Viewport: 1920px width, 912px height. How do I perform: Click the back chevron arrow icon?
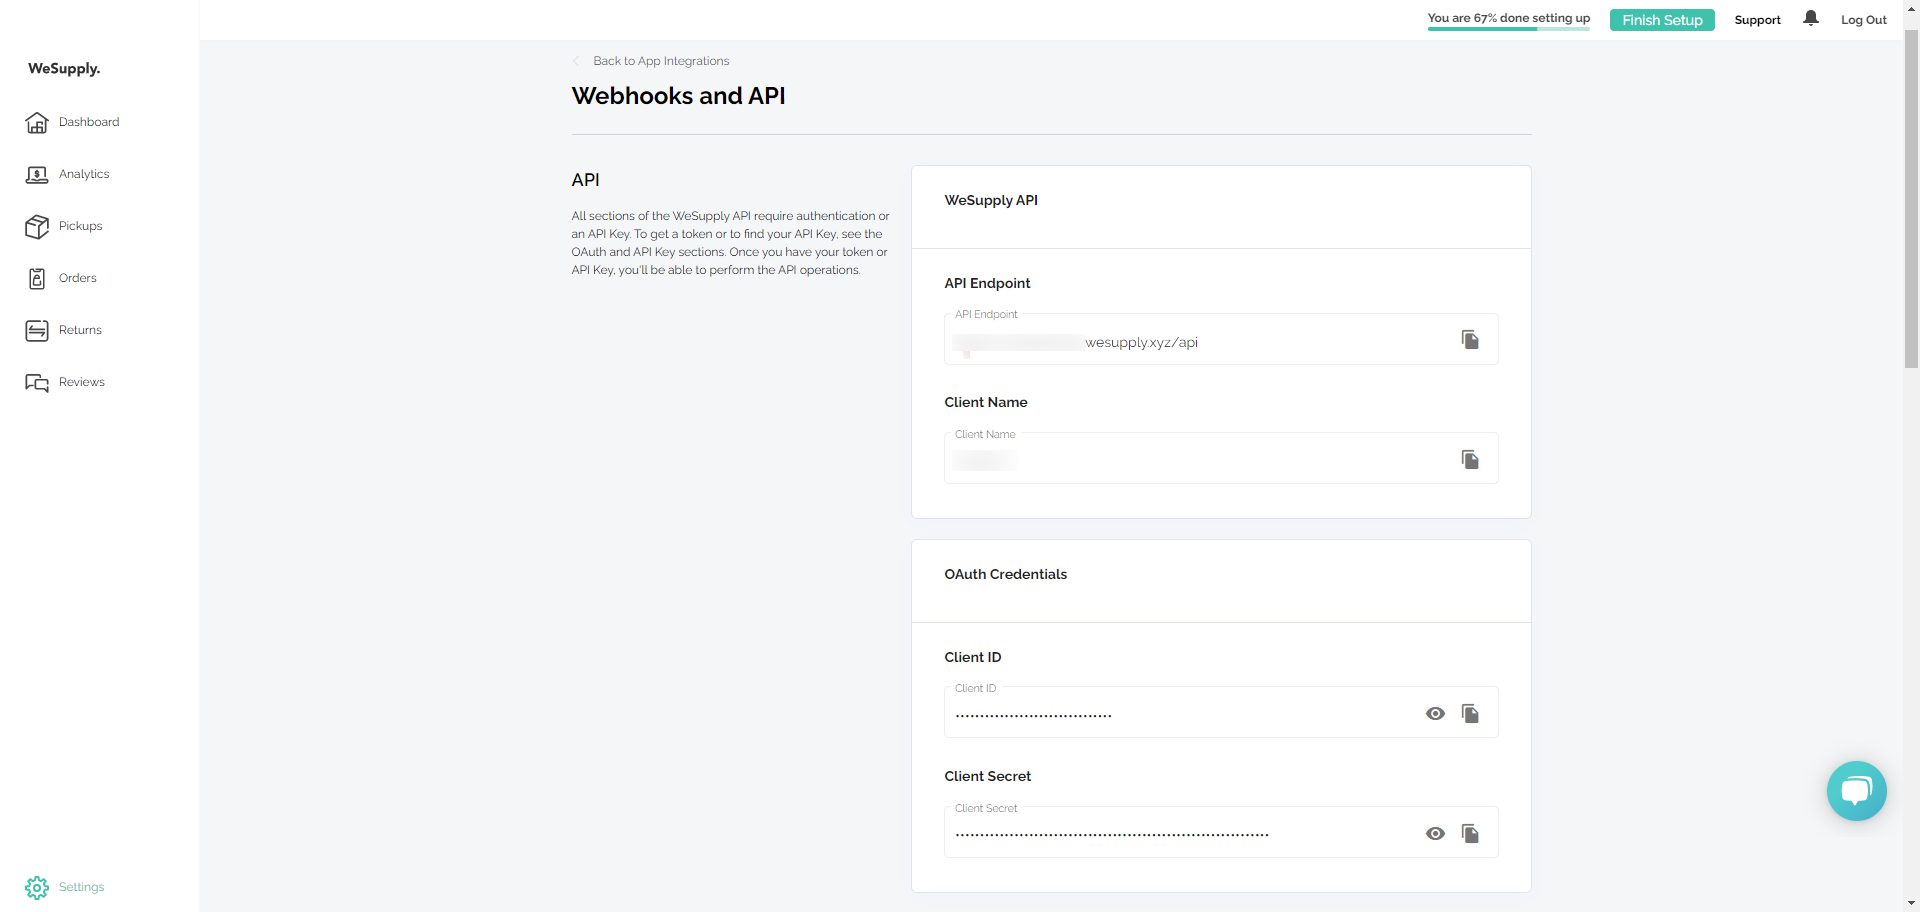pyautogui.click(x=576, y=61)
